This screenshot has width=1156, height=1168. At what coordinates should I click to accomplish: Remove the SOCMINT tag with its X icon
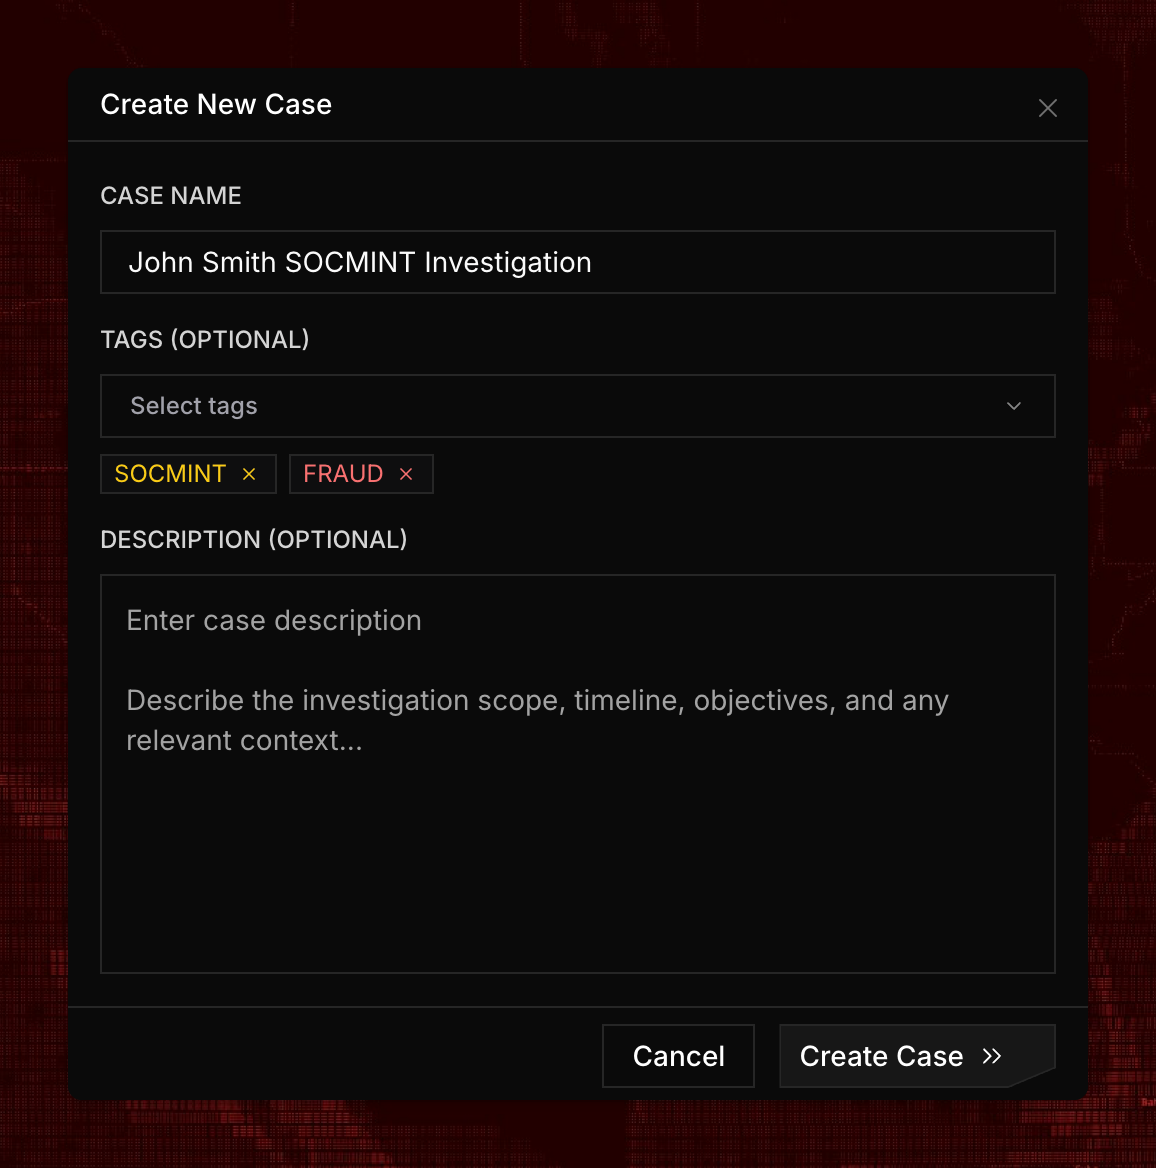249,473
